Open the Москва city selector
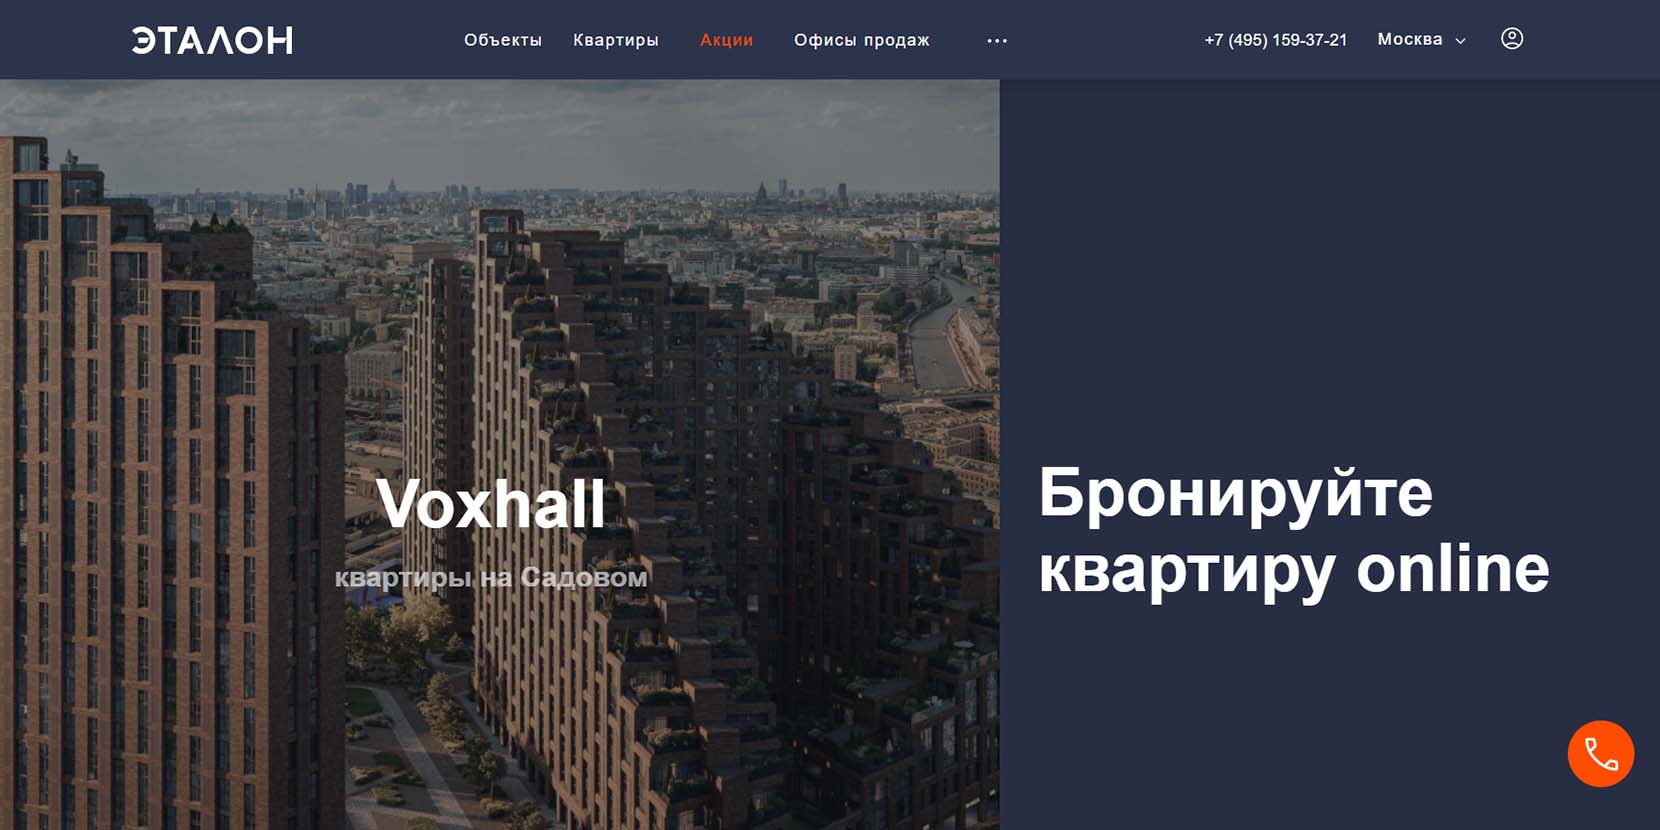 click(1421, 40)
